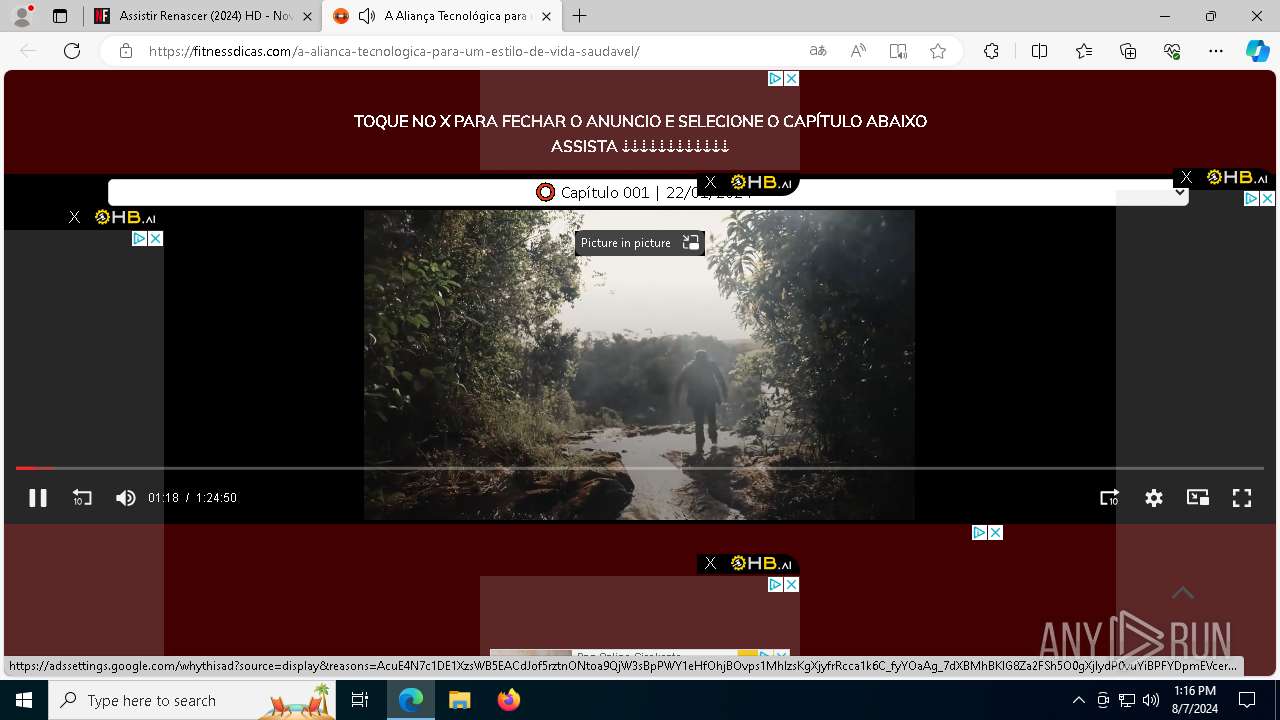This screenshot has height=720, width=1280.
Task: Open system volume tray icon
Action: pyautogui.click(x=1151, y=700)
